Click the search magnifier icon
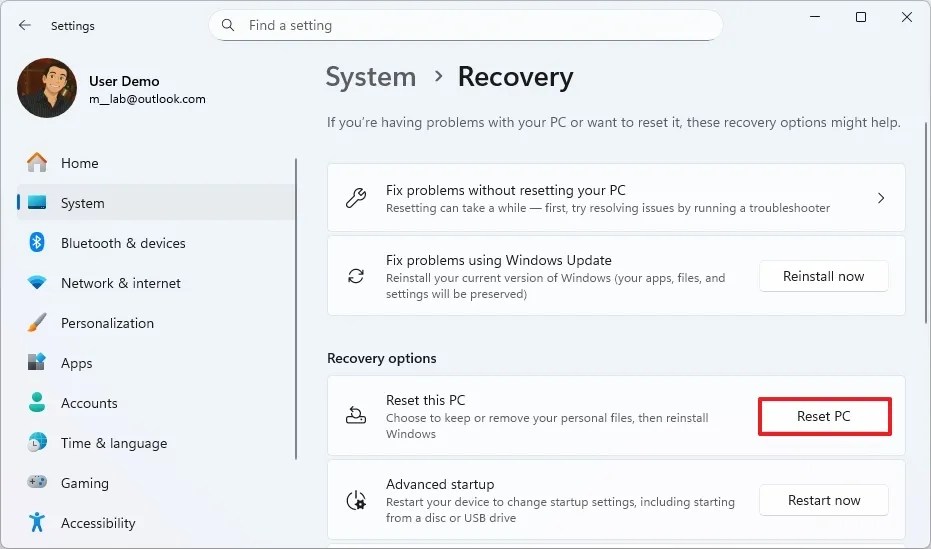This screenshot has width=931, height=549. (227, 25)
